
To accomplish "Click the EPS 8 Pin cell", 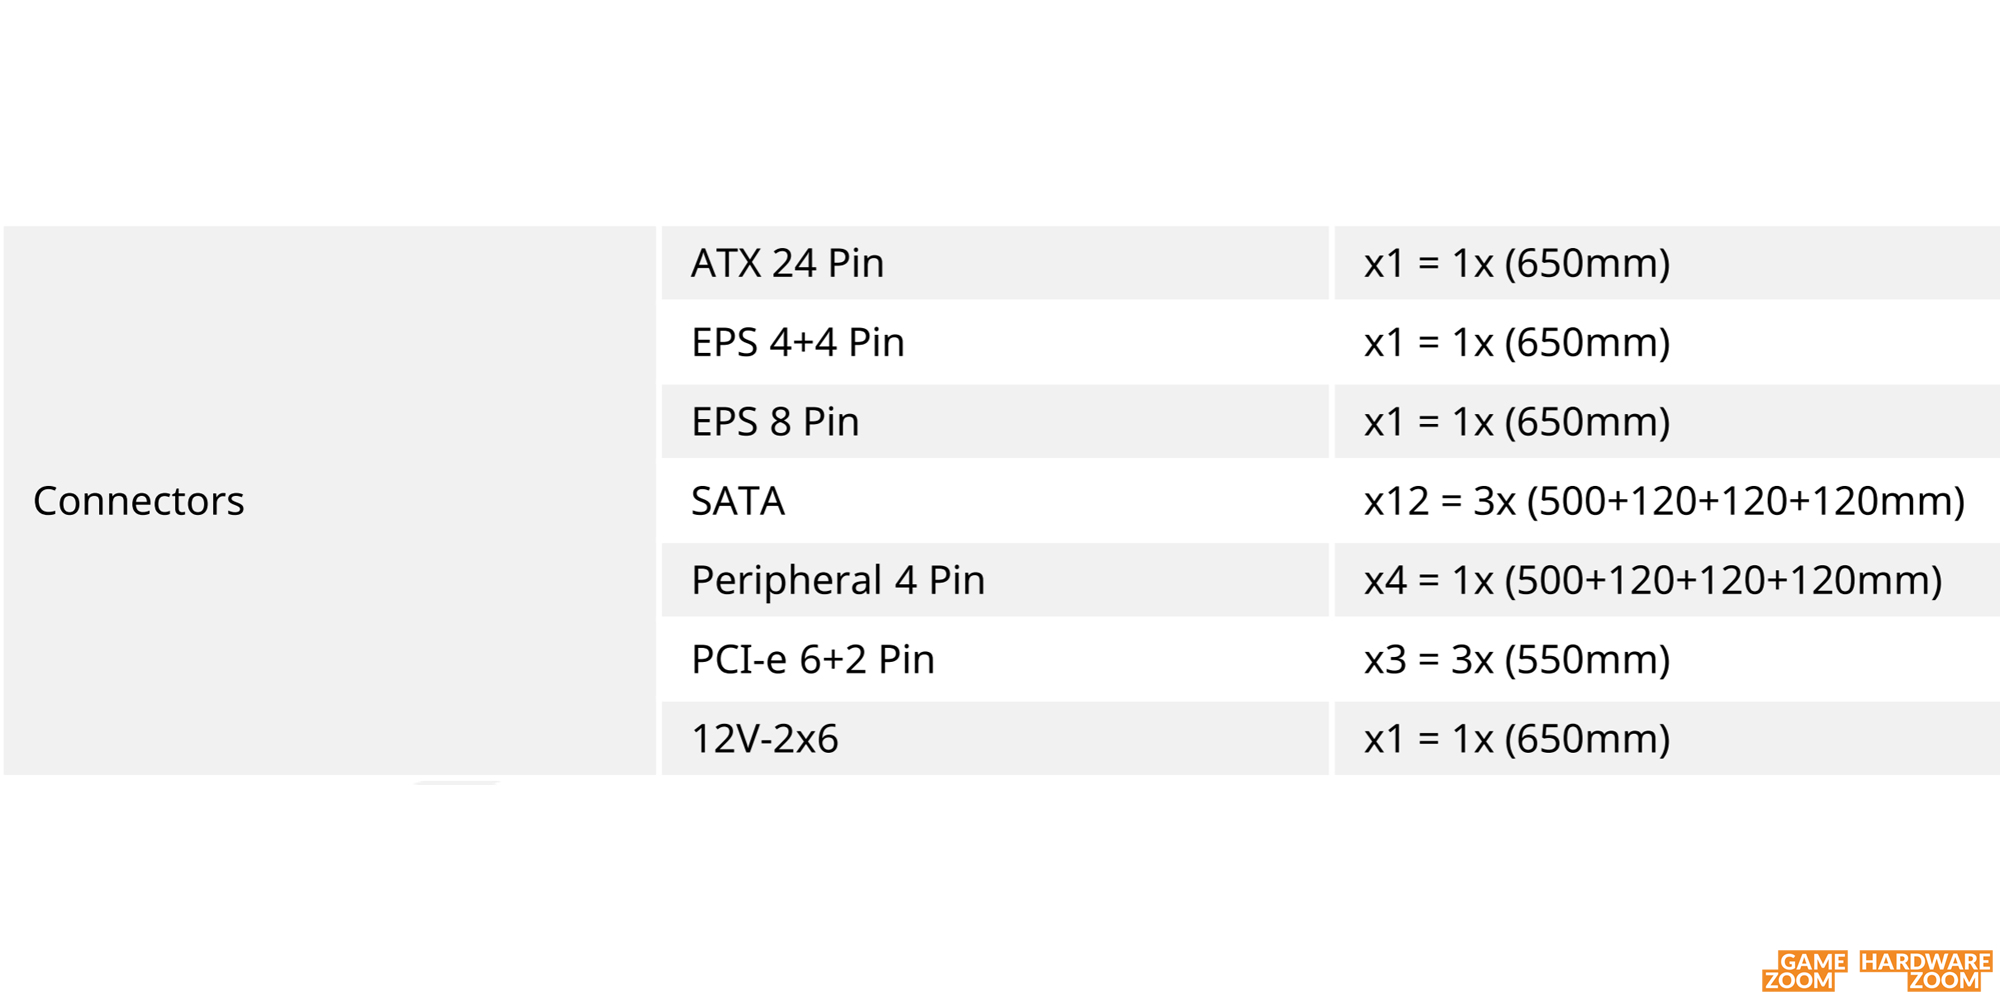I will coord(995,421).
